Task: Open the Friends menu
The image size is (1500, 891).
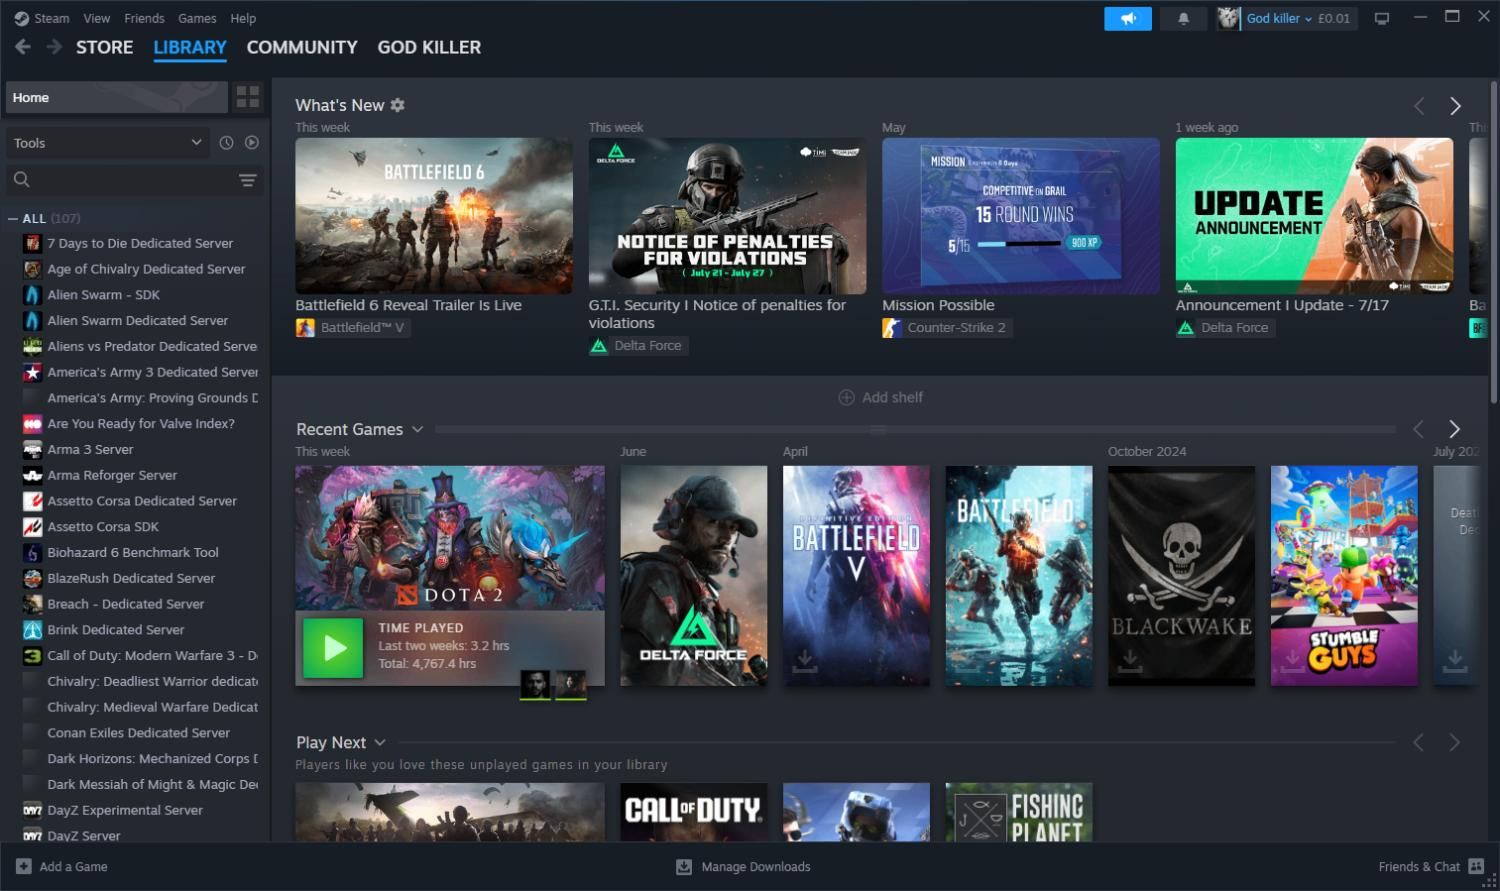Action: click(144, 18)
